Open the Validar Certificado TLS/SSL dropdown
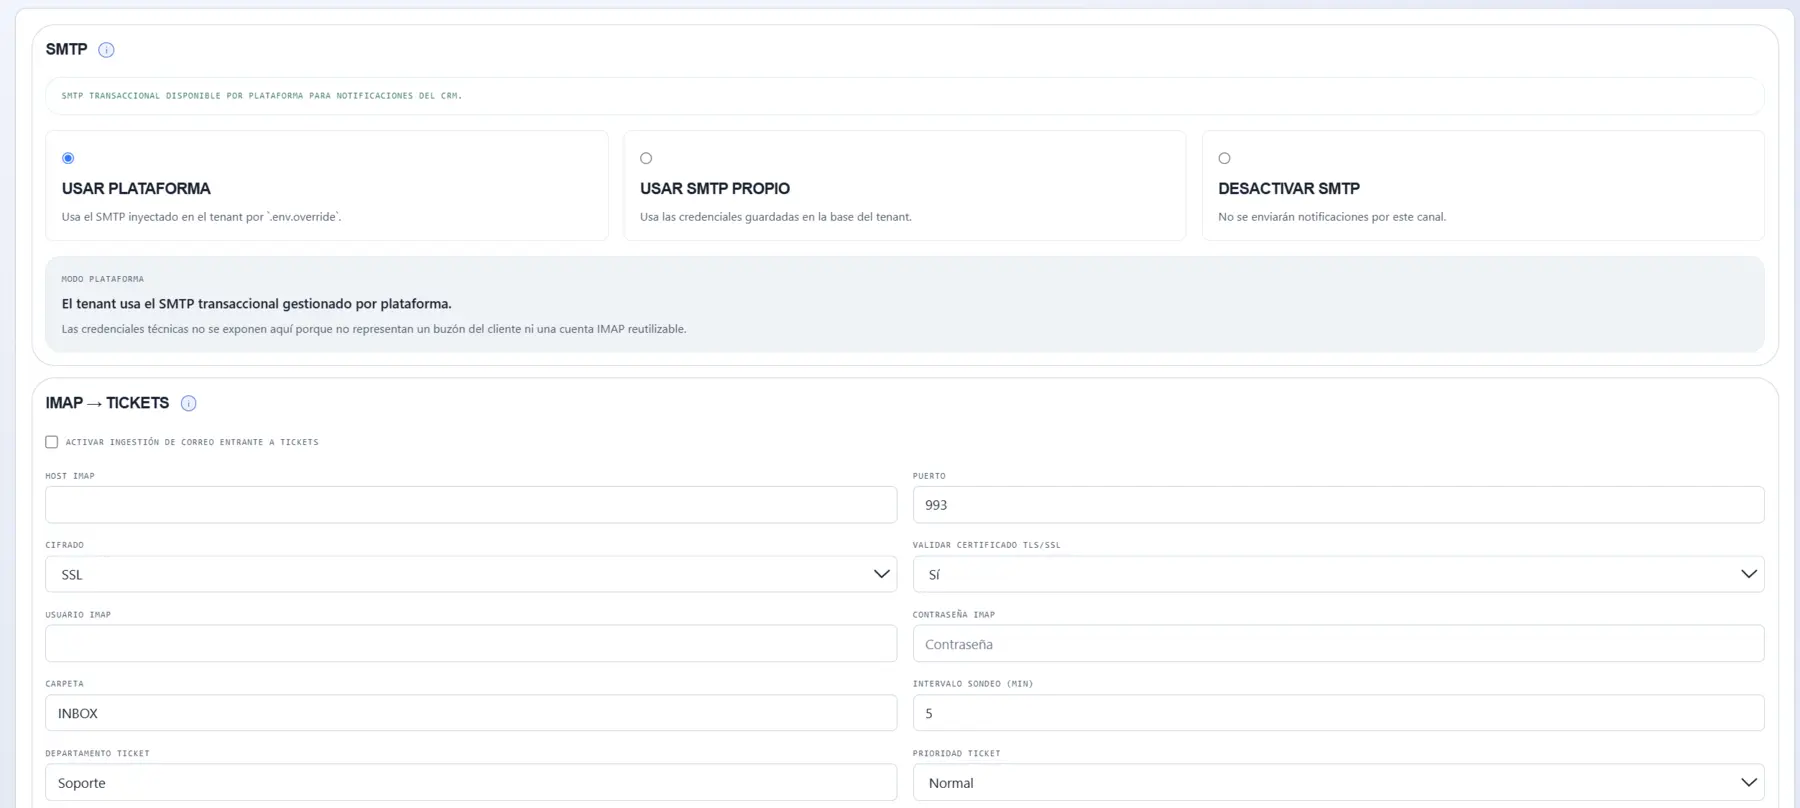The image size is (1800, 808). [x=1338, y=574]
